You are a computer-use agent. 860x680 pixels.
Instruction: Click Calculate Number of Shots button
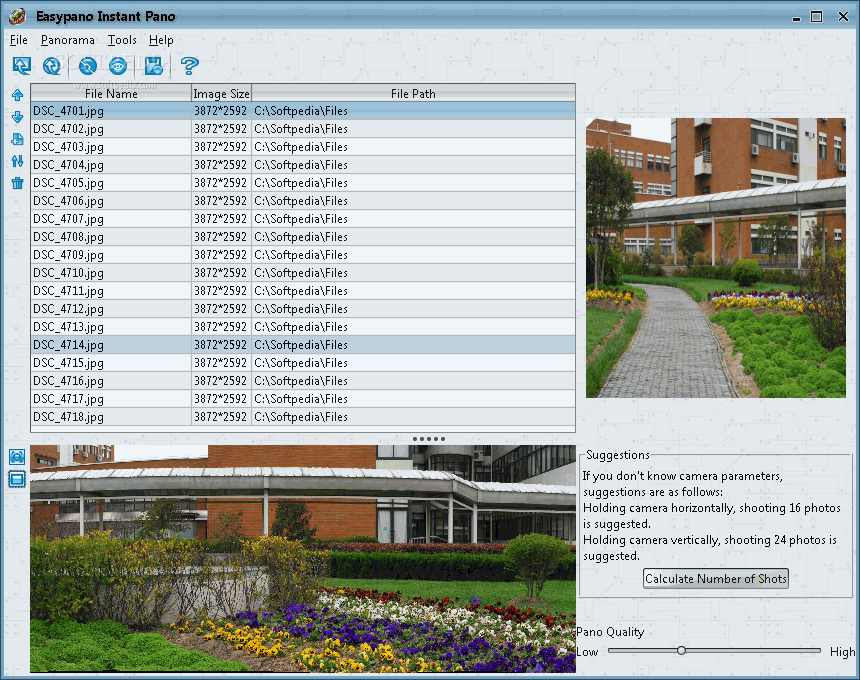point(716,579)
